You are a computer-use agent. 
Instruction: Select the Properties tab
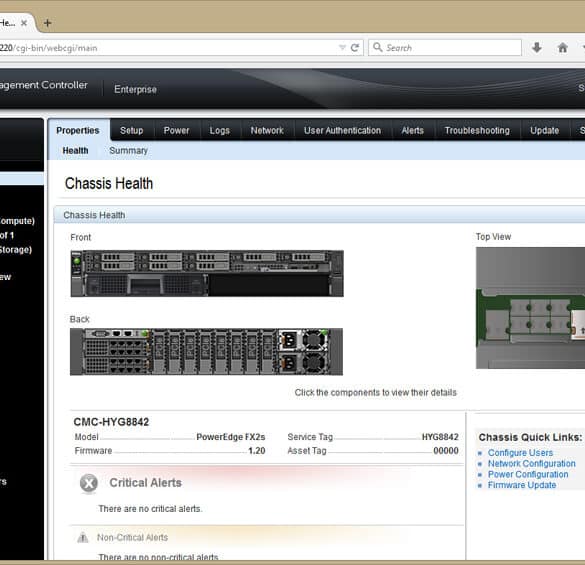coord(78,130)
